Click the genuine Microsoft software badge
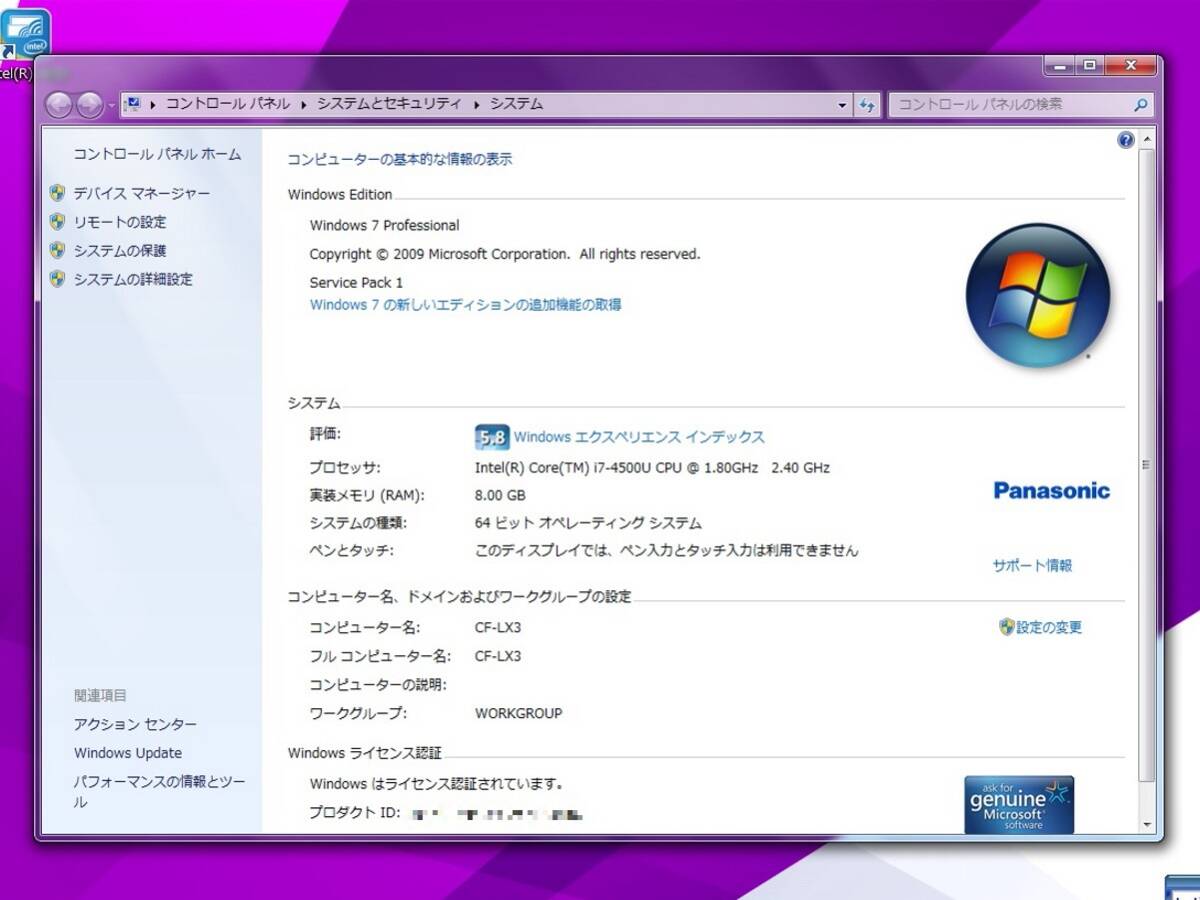 (1018, 804)
